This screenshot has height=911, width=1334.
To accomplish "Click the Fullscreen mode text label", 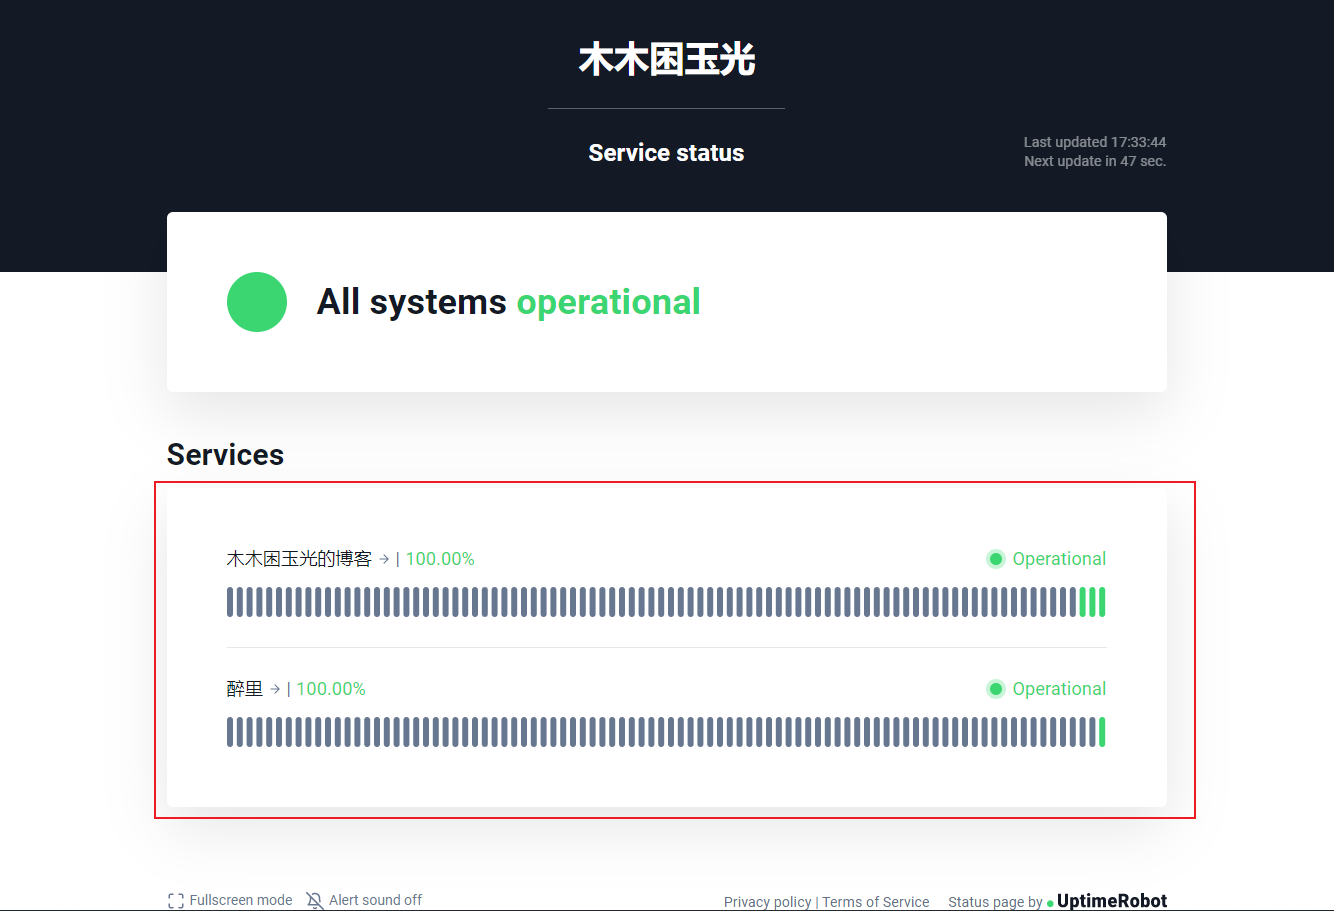I will point(241,900).
